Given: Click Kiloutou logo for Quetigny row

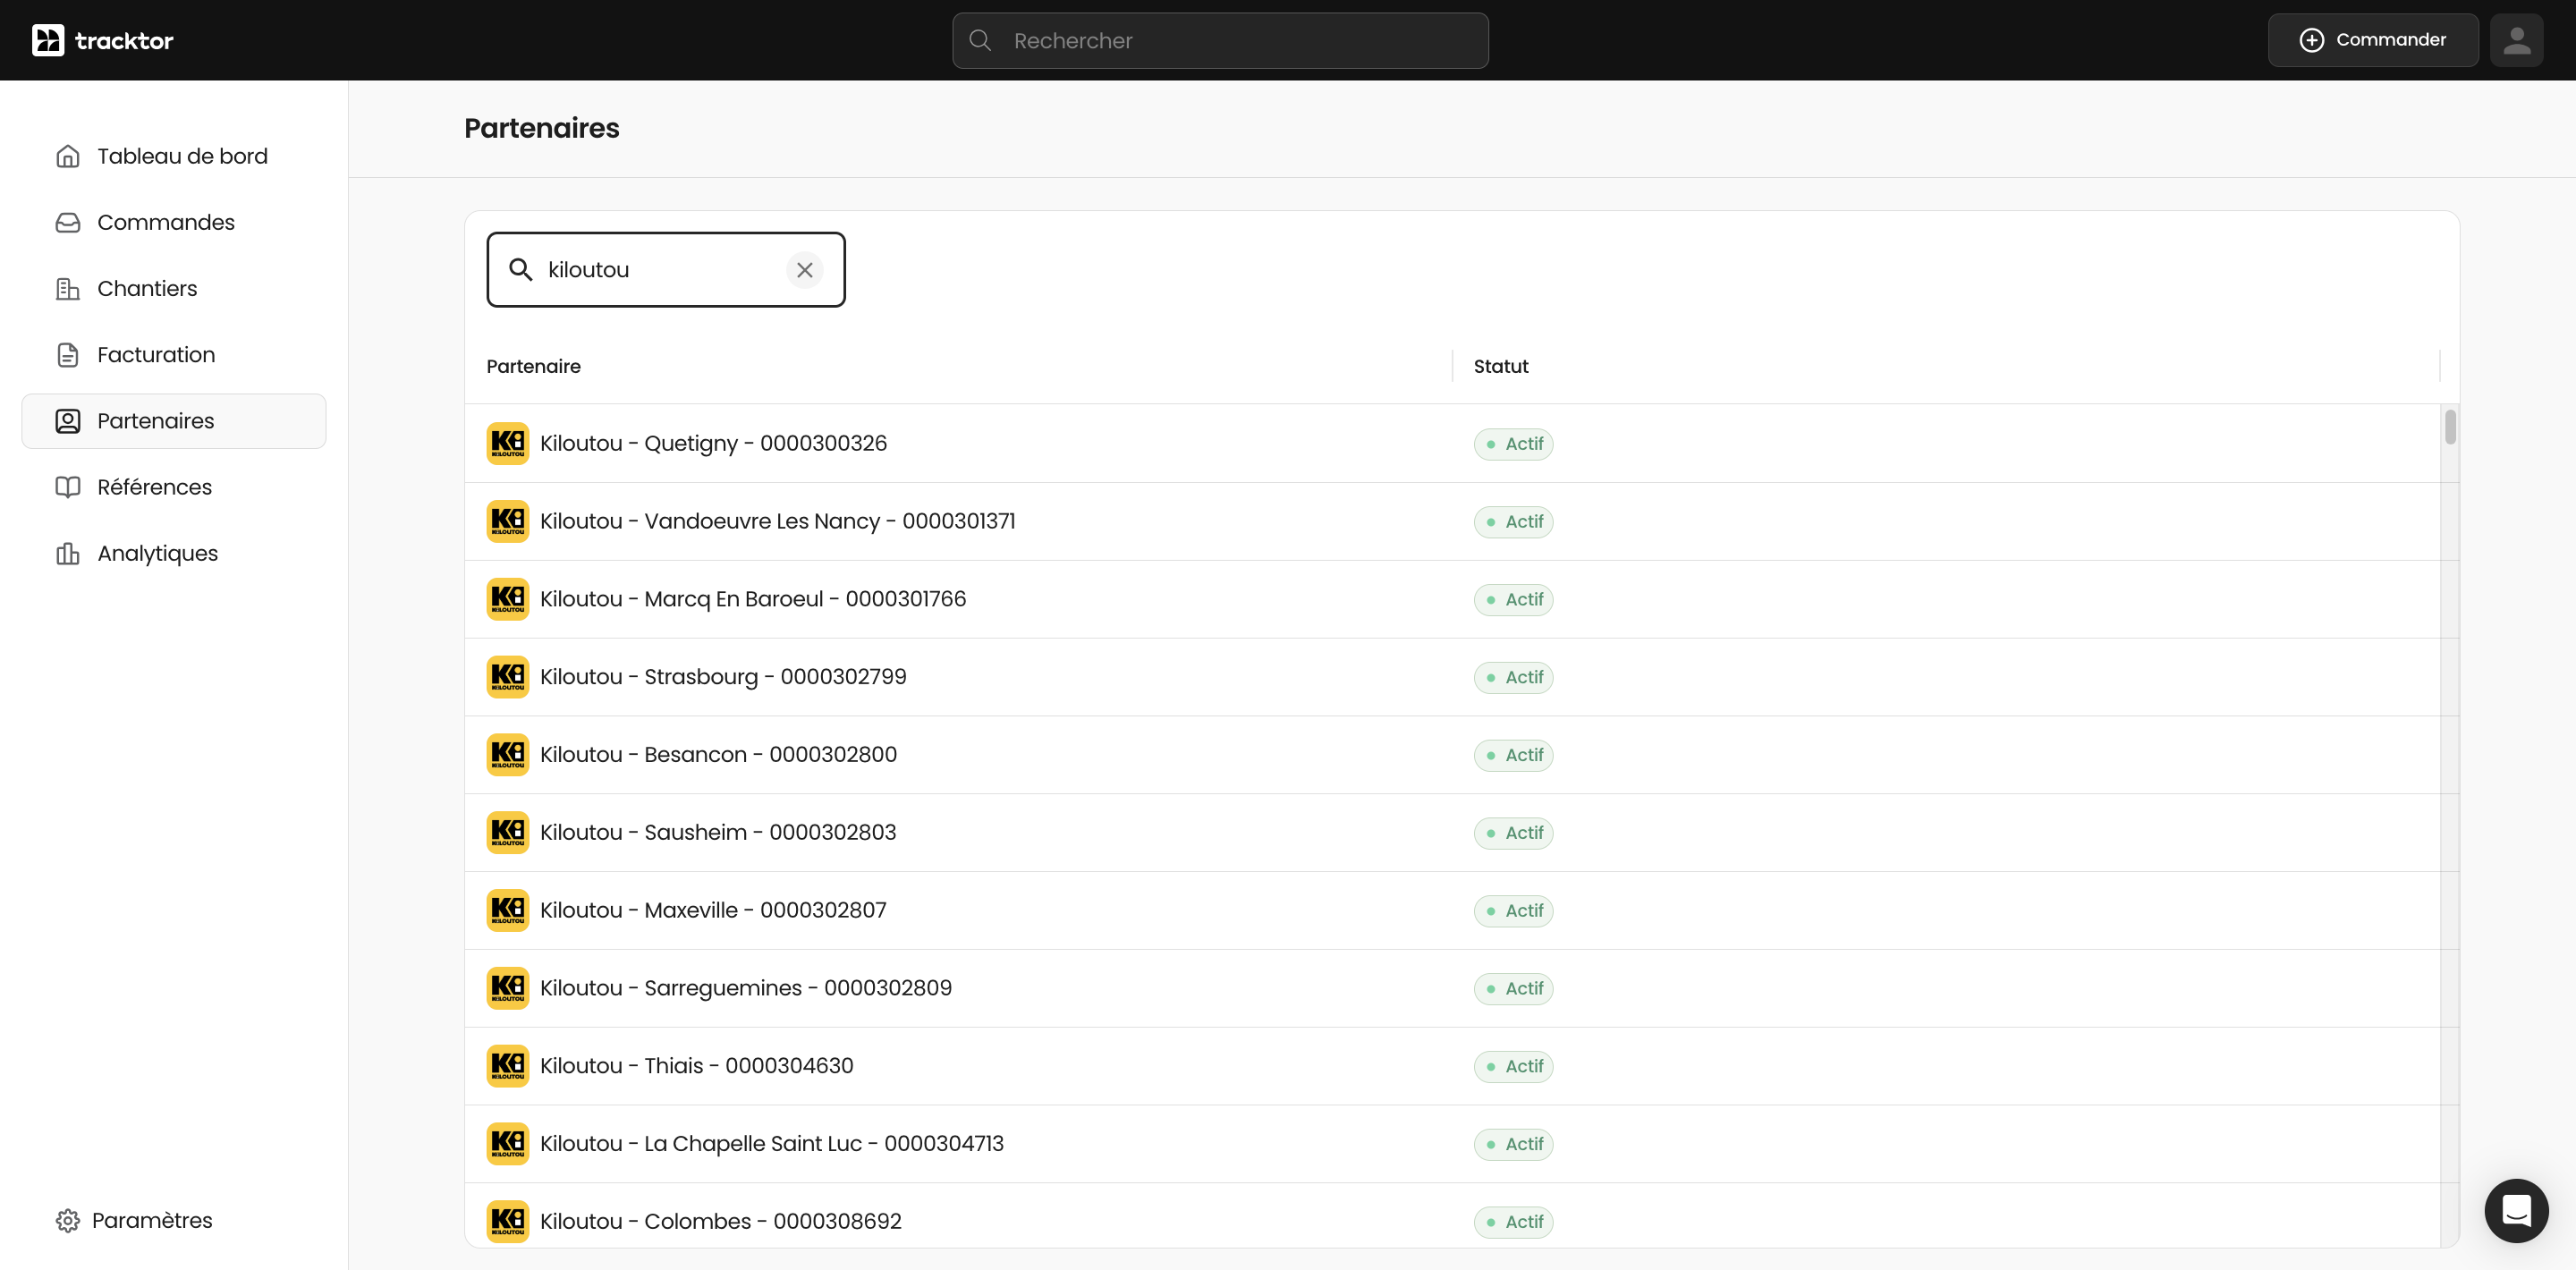Looking at the screenshot, I should [x=508, y=443].
